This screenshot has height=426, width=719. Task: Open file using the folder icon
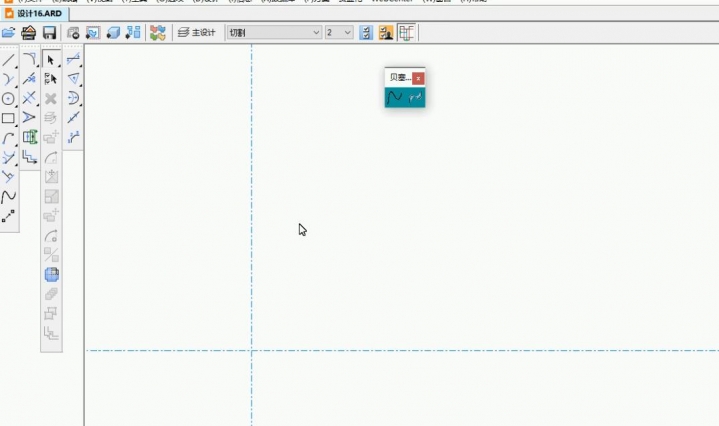(9, 33)
